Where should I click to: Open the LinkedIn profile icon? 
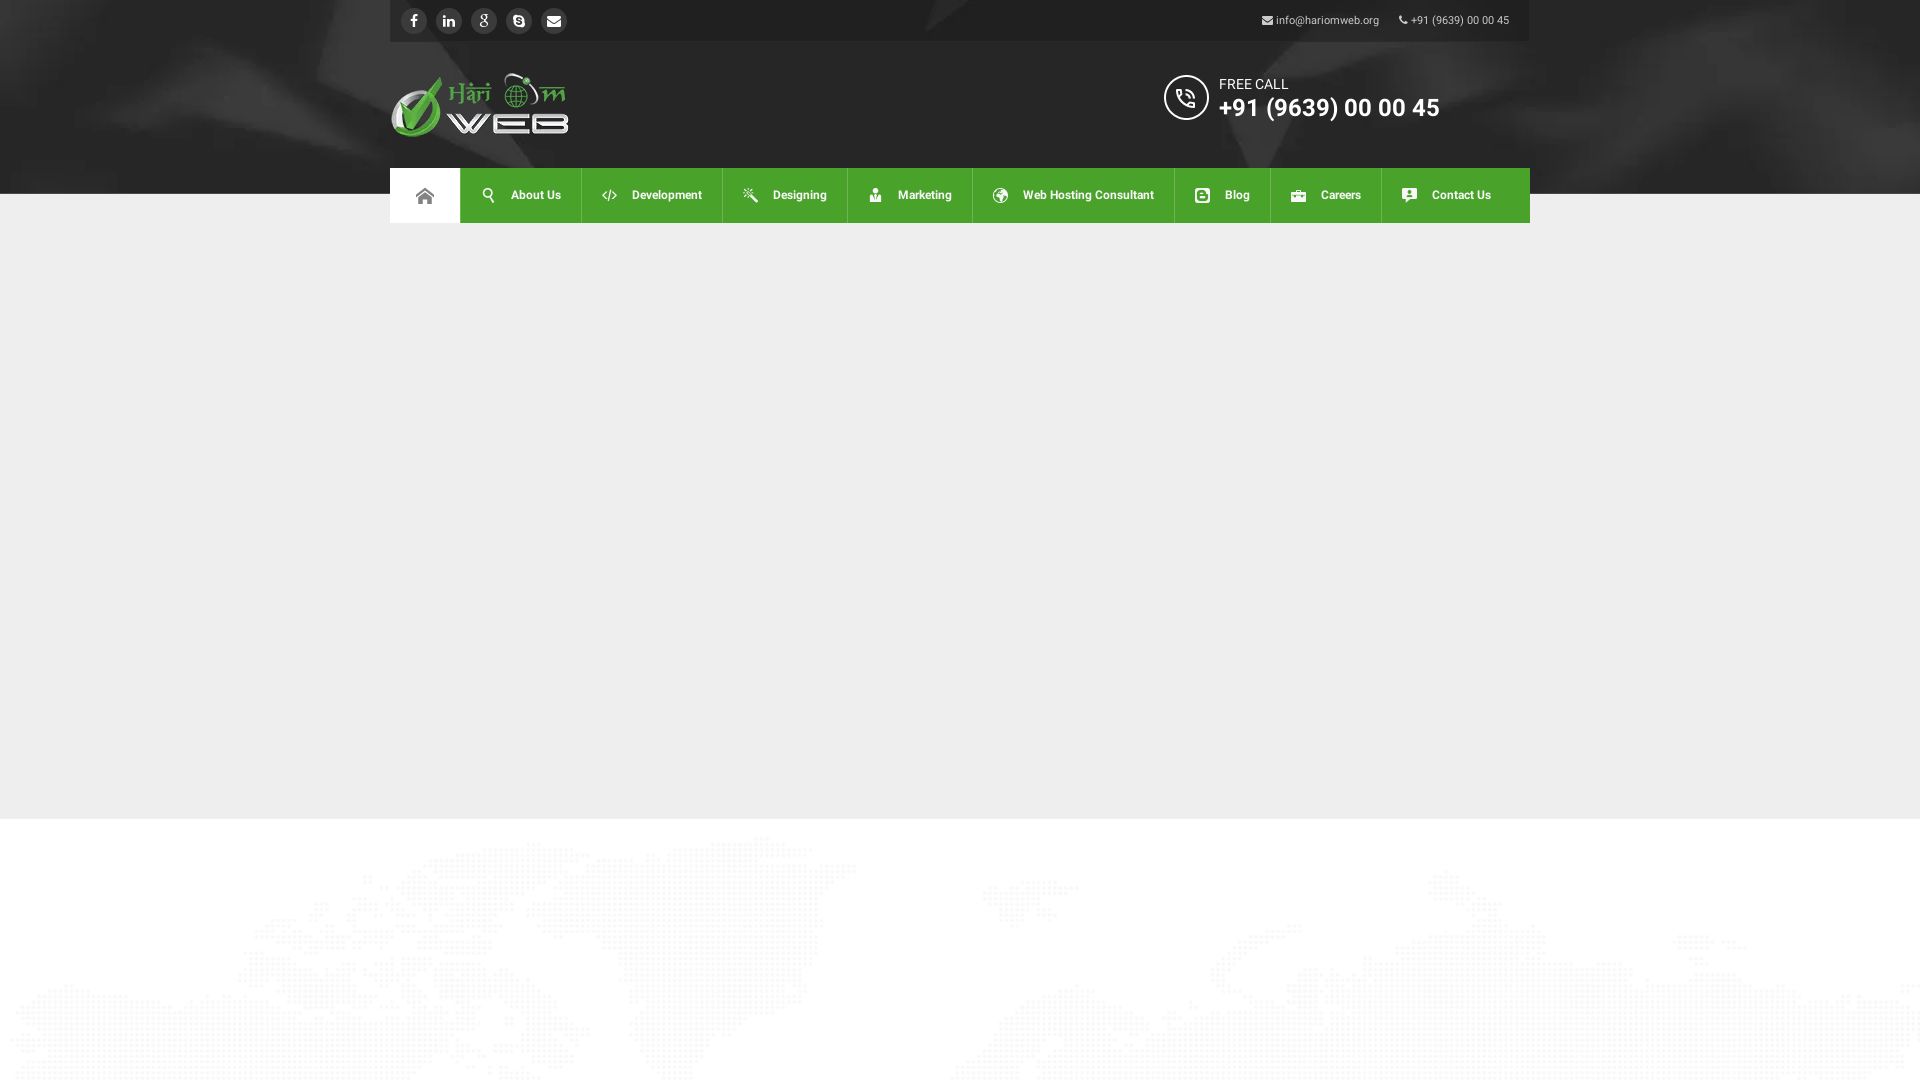point(449,21)
